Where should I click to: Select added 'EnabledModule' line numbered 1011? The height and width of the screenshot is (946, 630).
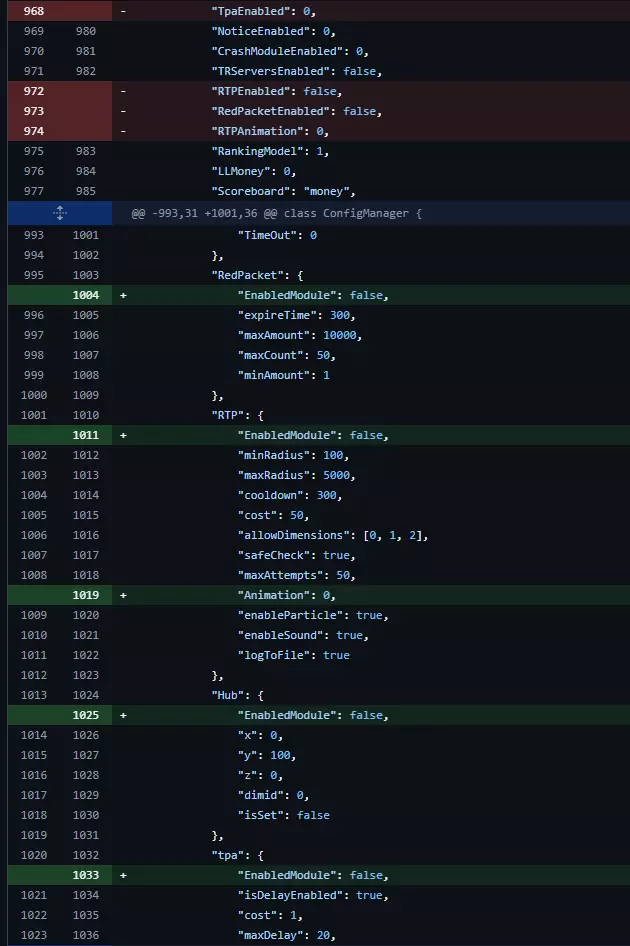click(313, 434)
